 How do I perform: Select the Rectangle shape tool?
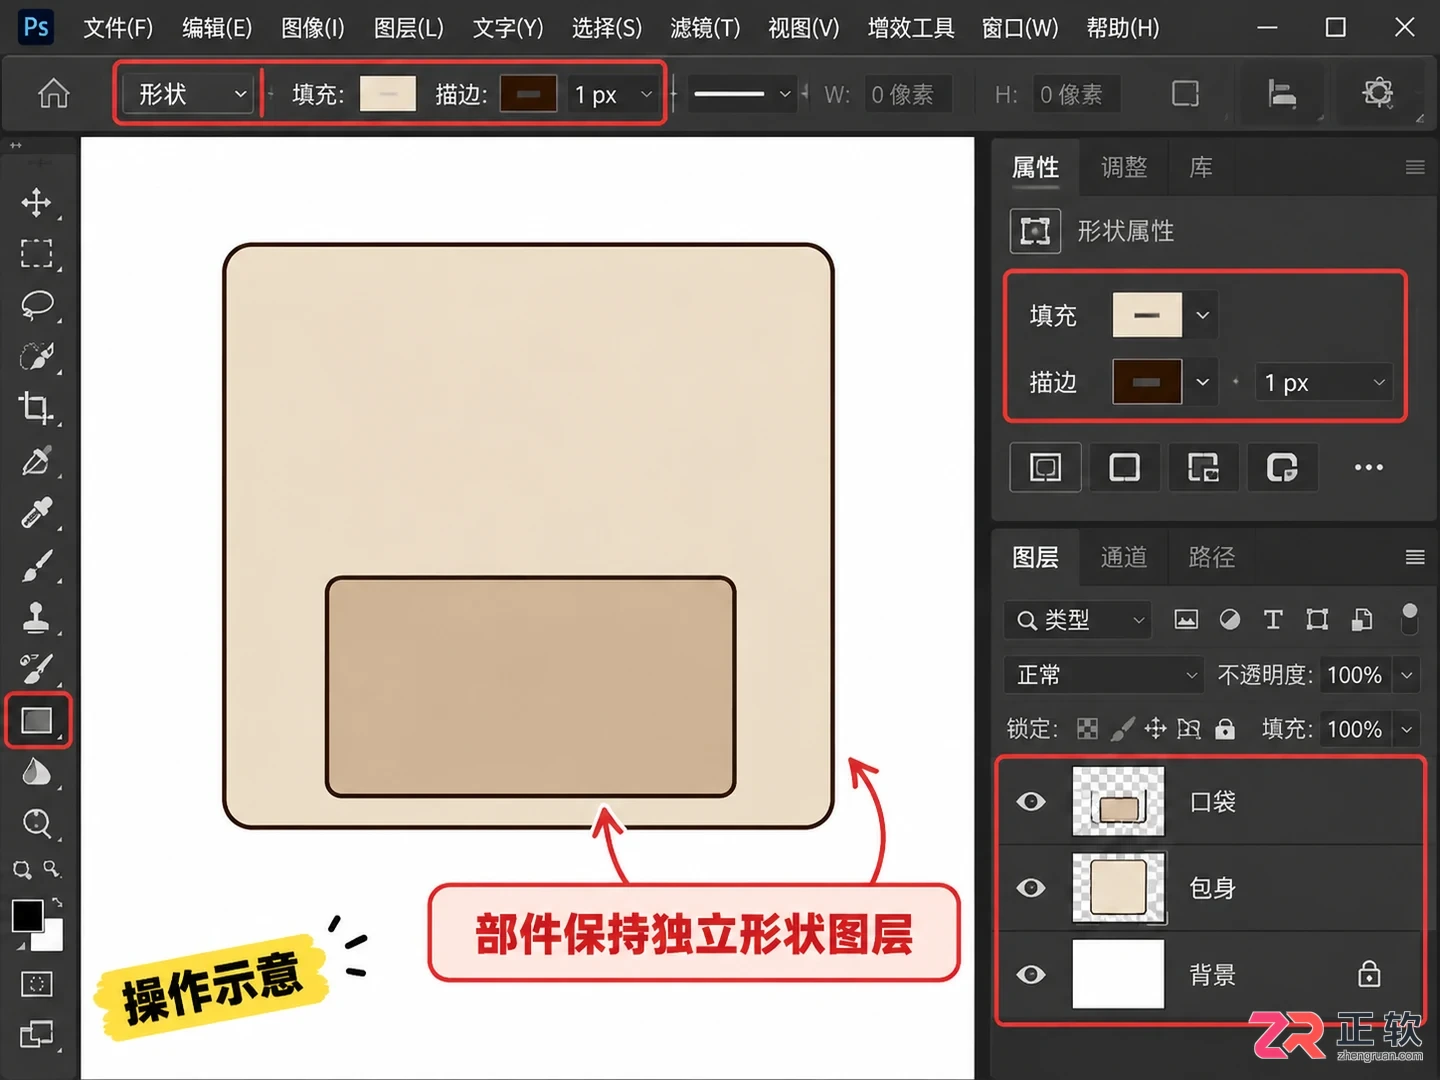tap(37, 720)
